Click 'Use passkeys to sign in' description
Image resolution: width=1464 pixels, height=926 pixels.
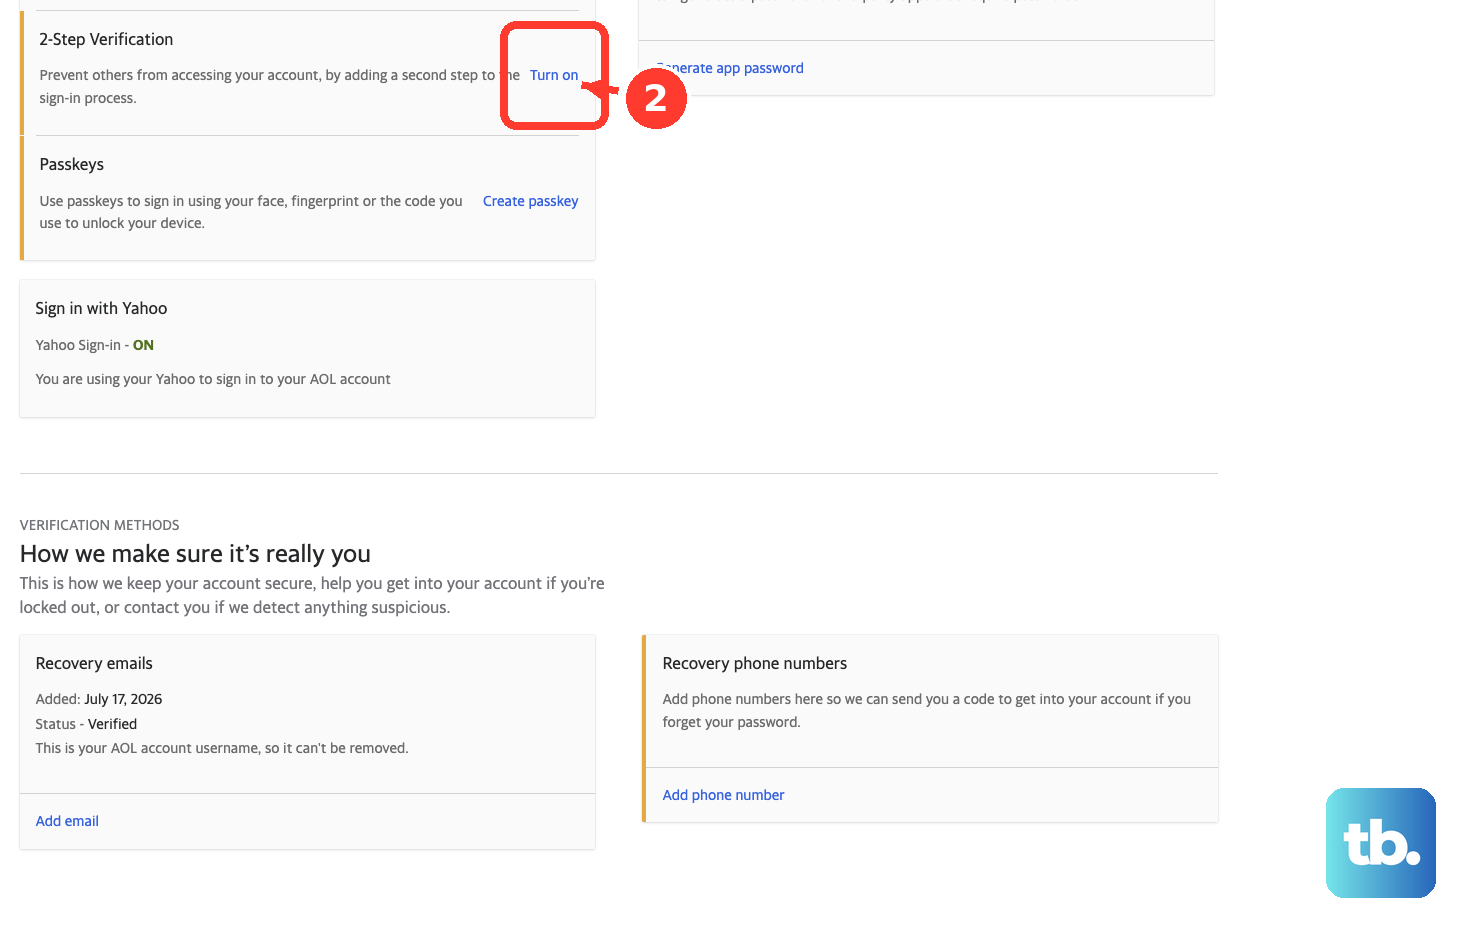251,212
